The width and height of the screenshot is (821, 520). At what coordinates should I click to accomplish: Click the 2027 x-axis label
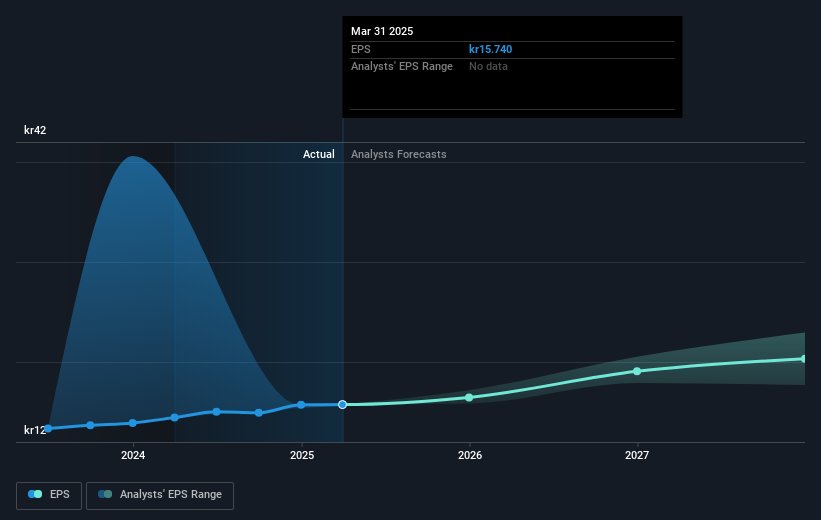637,455
